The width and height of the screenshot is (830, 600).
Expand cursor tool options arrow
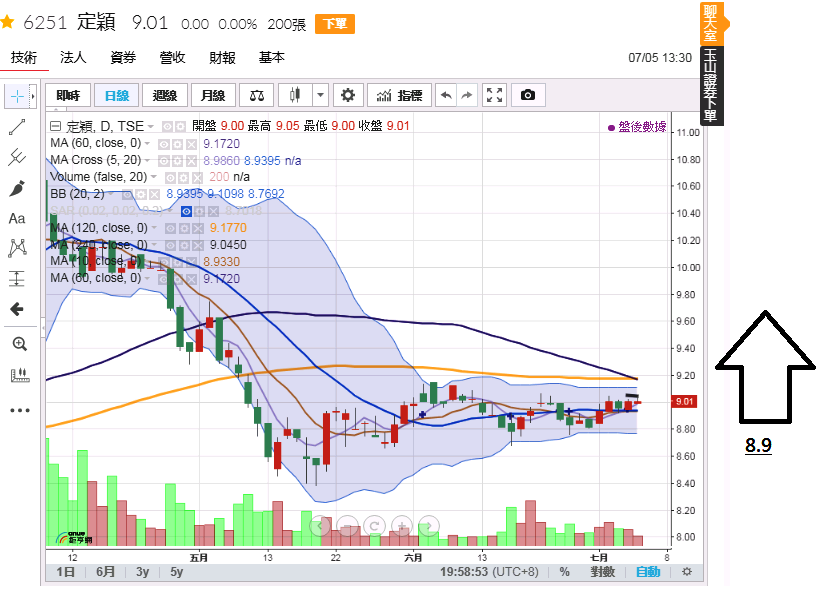(x=33, y=96)
